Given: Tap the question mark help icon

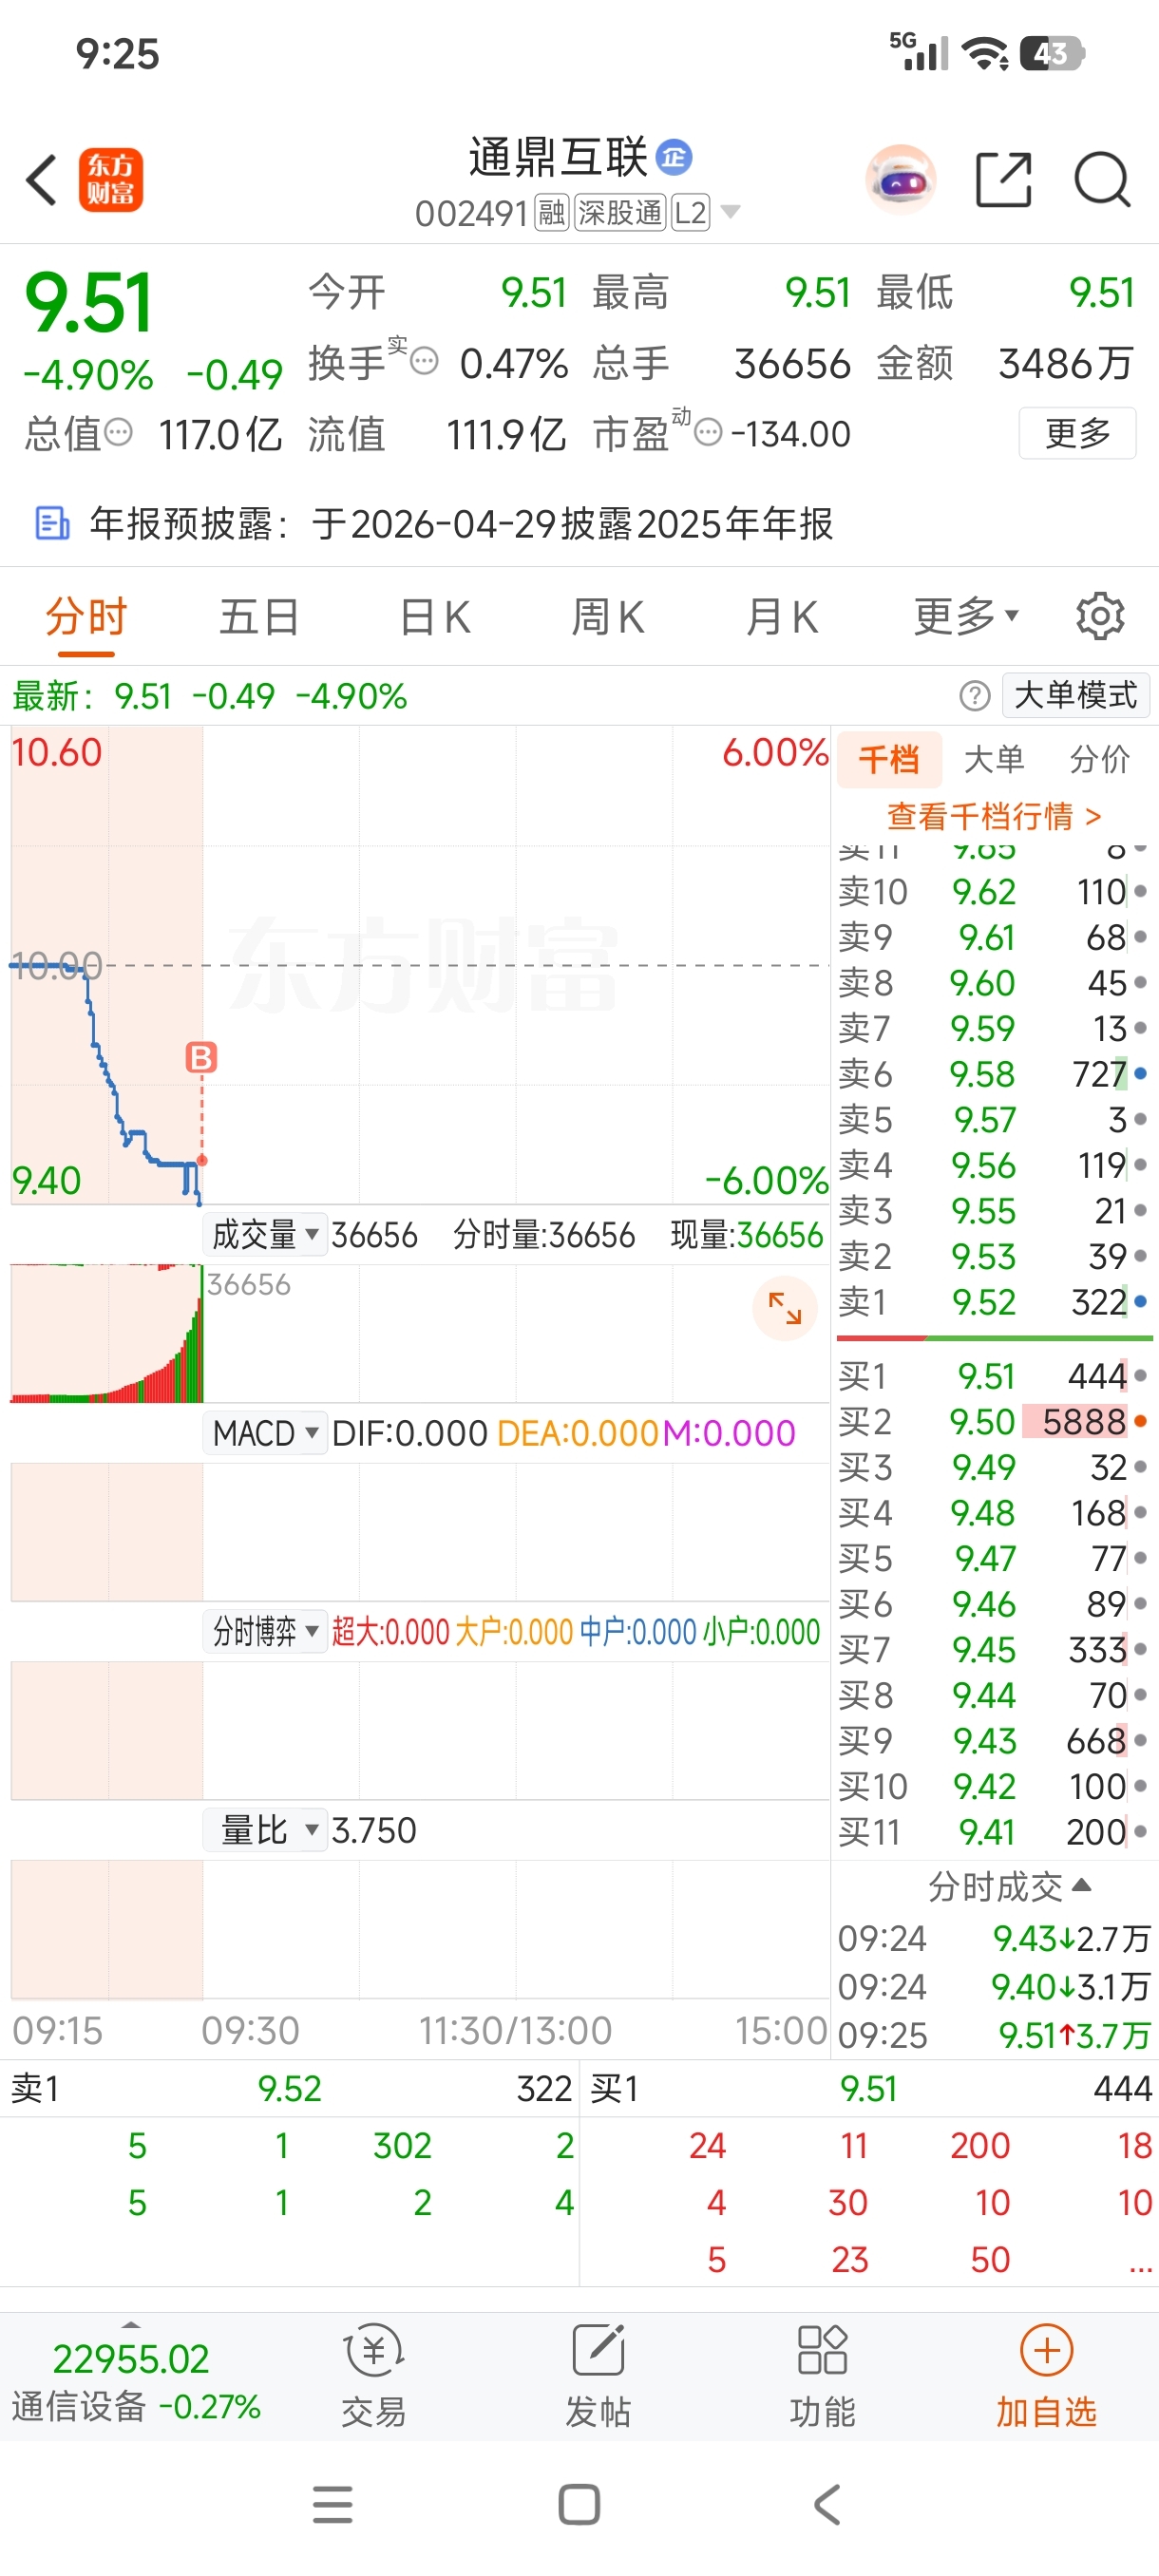Looking at the screenshot, I should (974, 695).
